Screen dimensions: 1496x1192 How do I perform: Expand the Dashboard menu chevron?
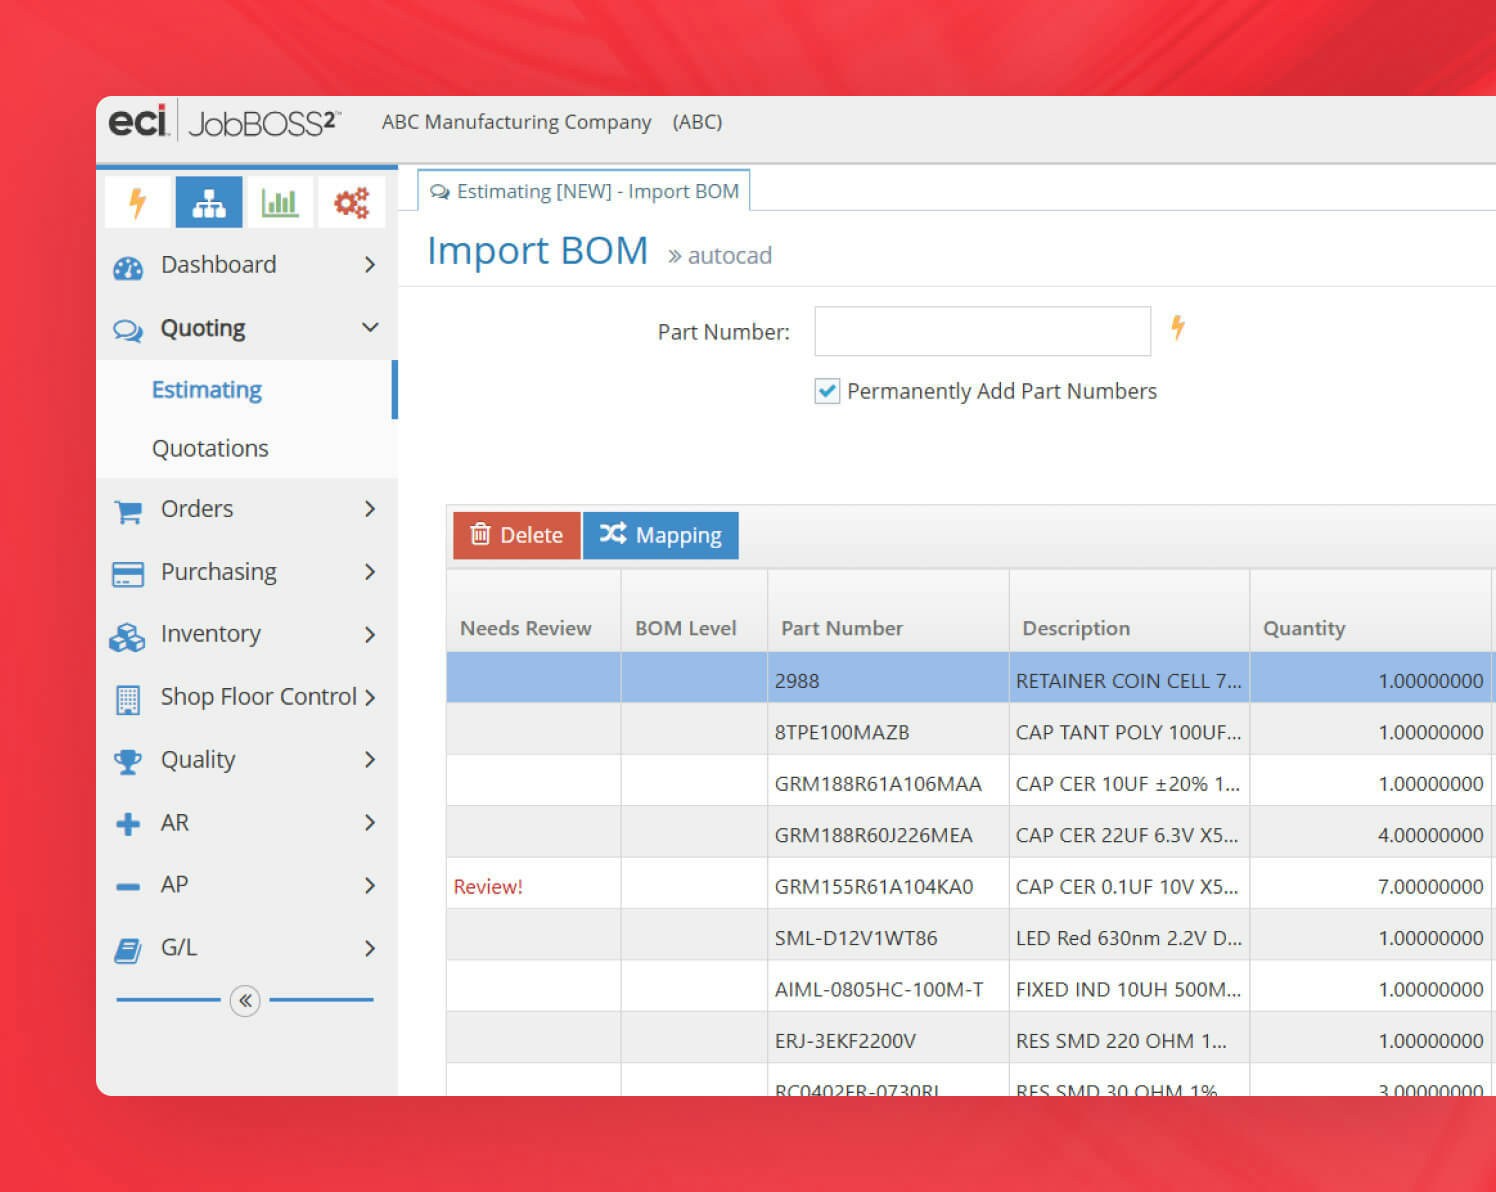tap(370, 265)
